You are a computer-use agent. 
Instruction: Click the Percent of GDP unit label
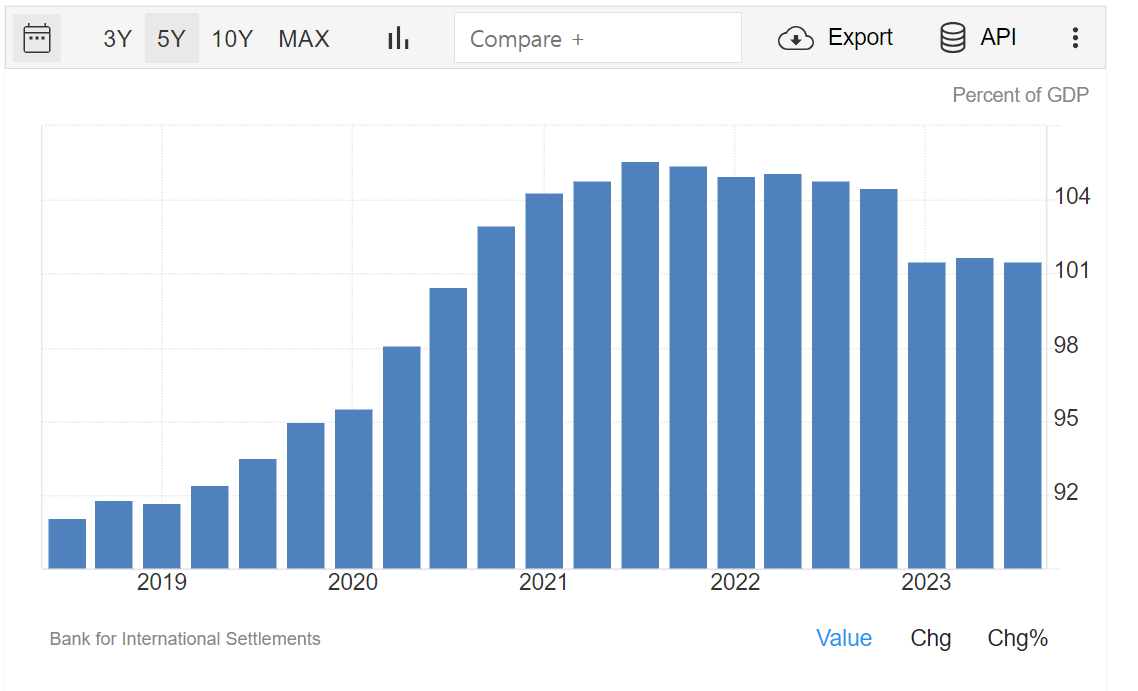coord(1020,95)
